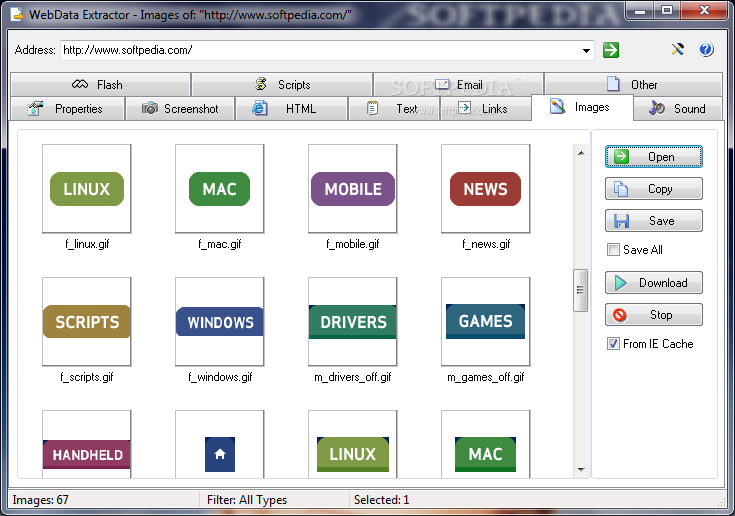
Task: Click the Download button
Action: pyautogui.click(x=653, y=283)
